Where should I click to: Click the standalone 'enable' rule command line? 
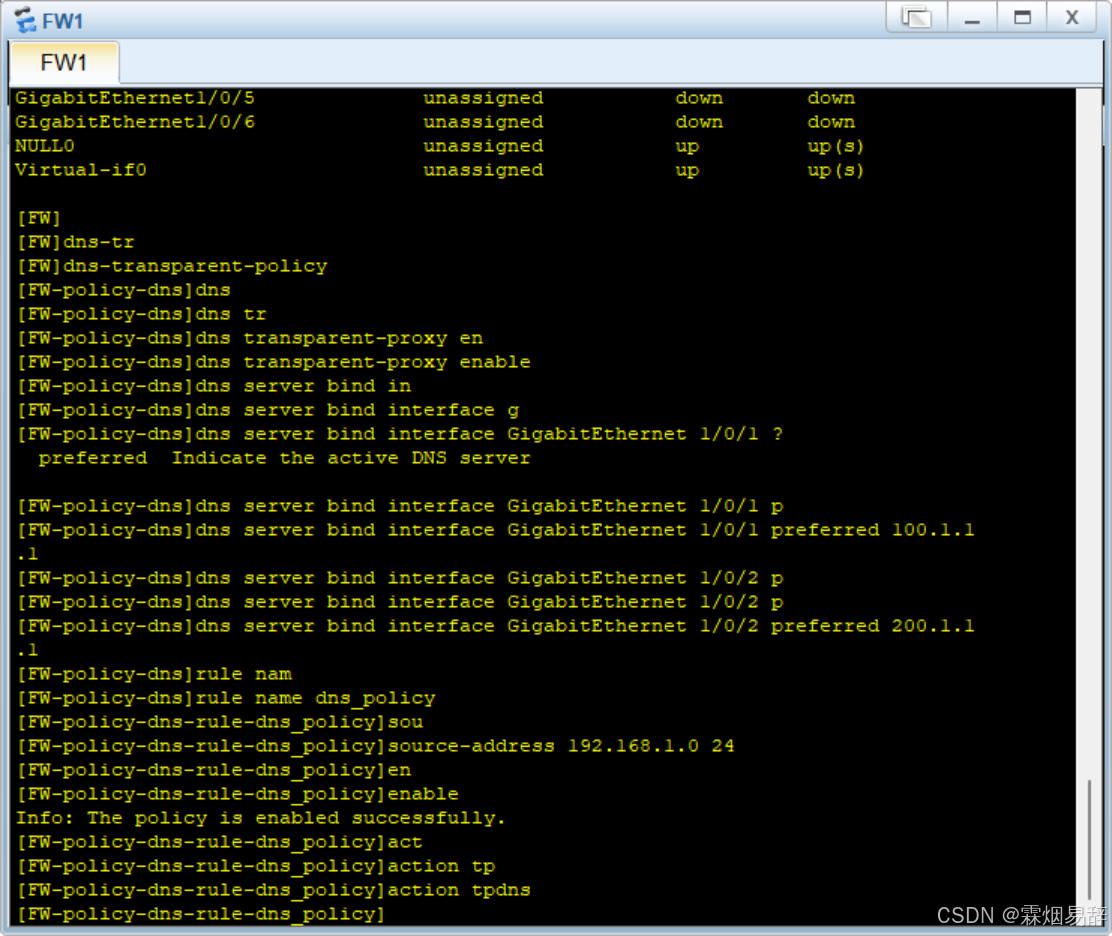[238, 793]
